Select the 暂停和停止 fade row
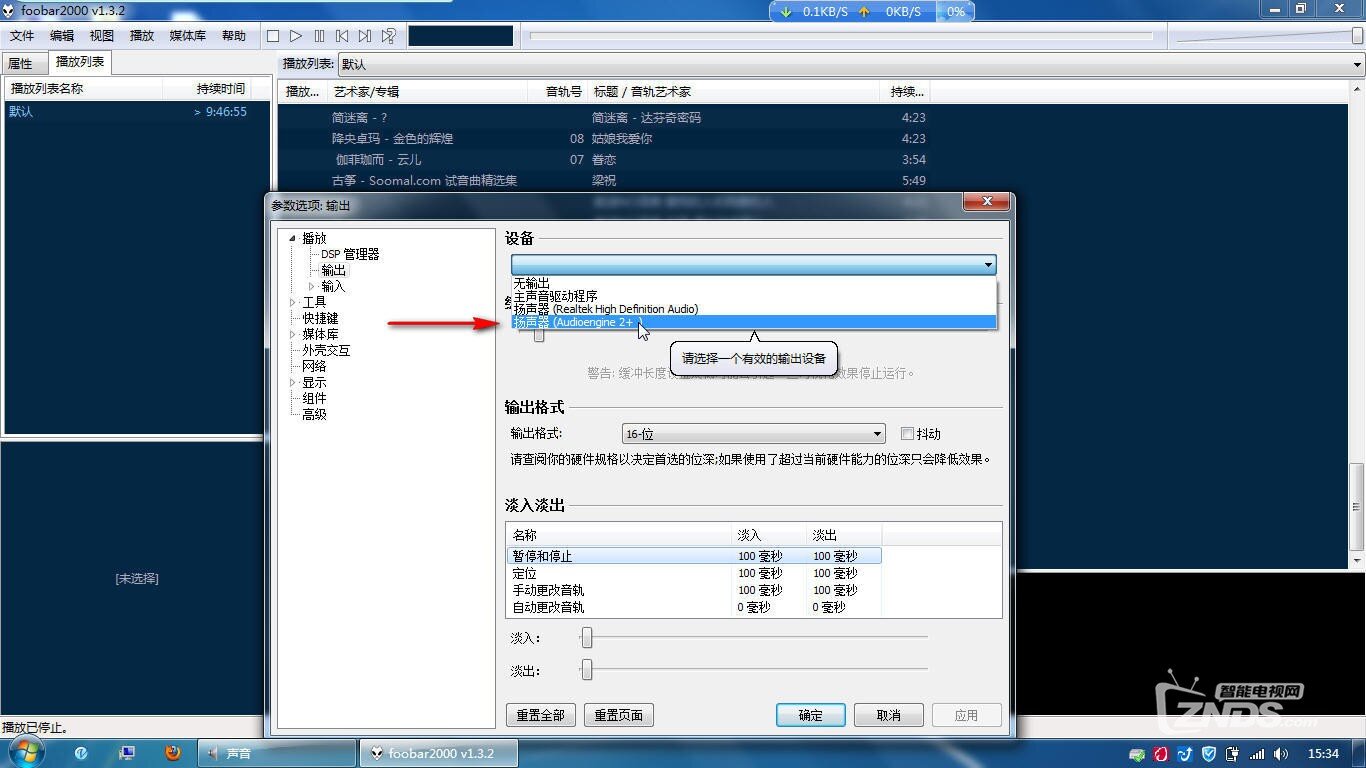This screenshot has width=1366, height=768. point(694,556)
